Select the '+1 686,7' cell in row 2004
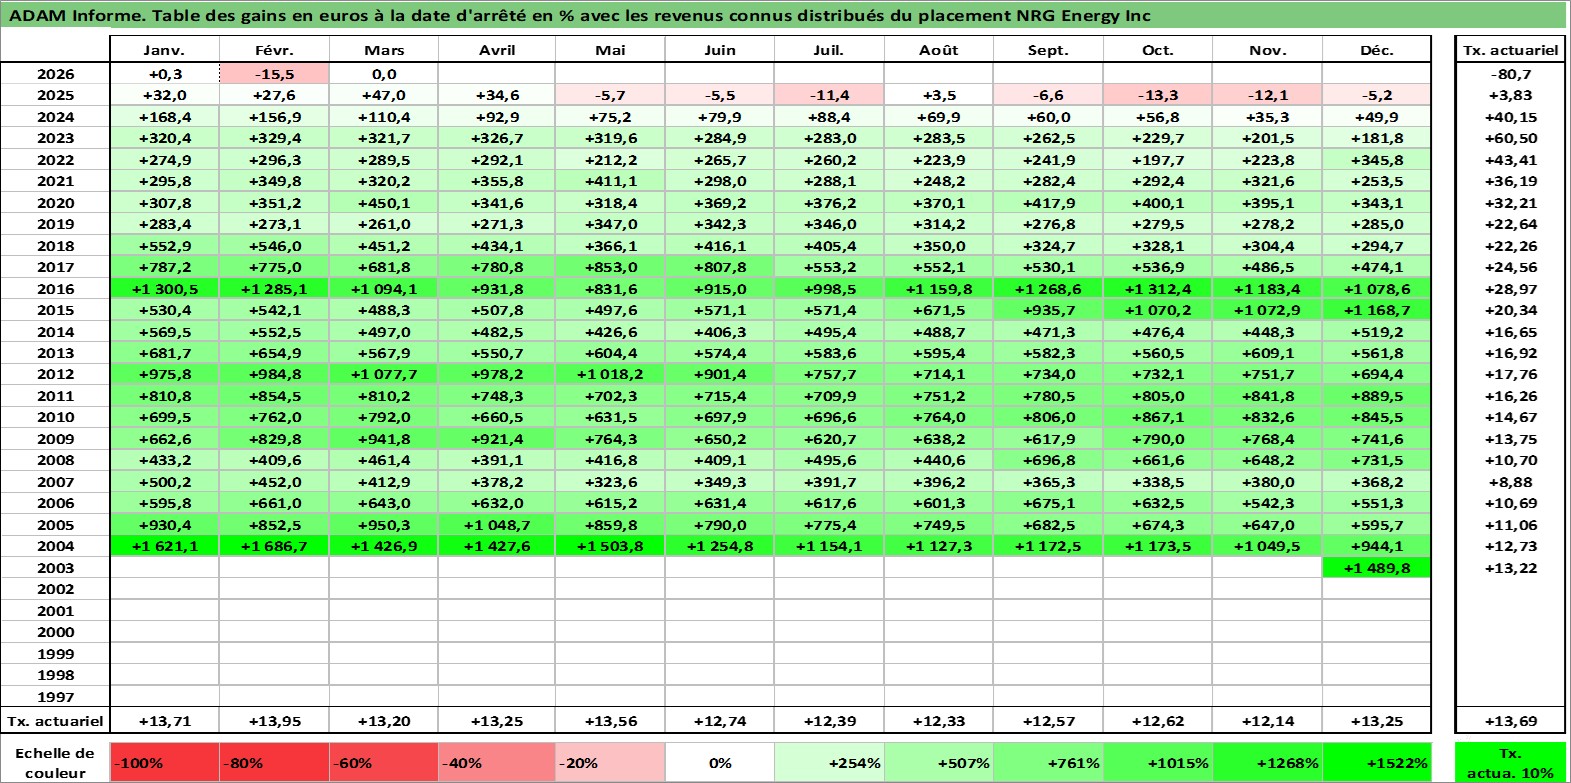1571x783 pixels. (x=274, y=546)
